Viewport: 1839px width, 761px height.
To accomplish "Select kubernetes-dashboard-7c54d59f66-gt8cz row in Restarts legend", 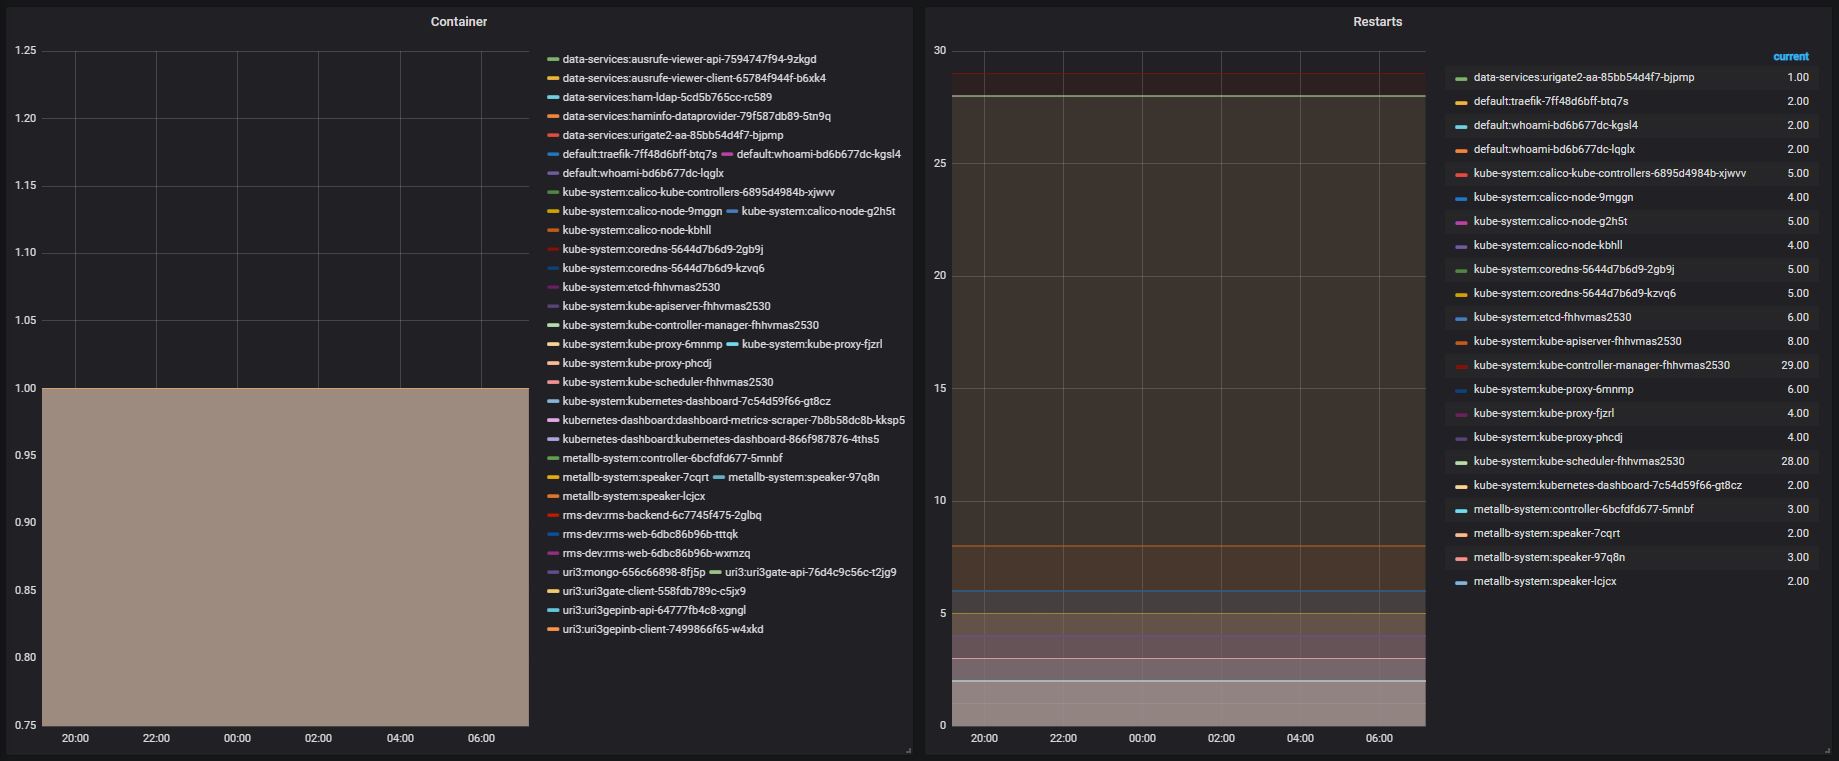I will [x=1632, y=486].
